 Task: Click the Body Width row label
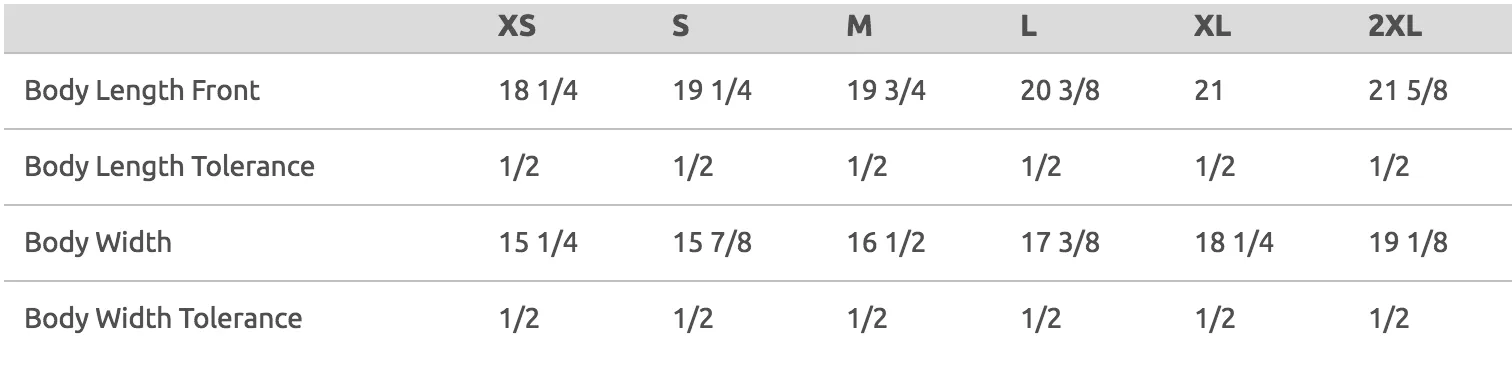point(98,242)
